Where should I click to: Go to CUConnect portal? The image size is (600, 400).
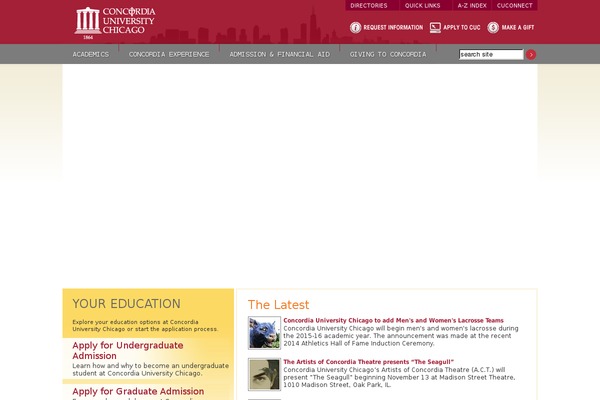[514, 5]
